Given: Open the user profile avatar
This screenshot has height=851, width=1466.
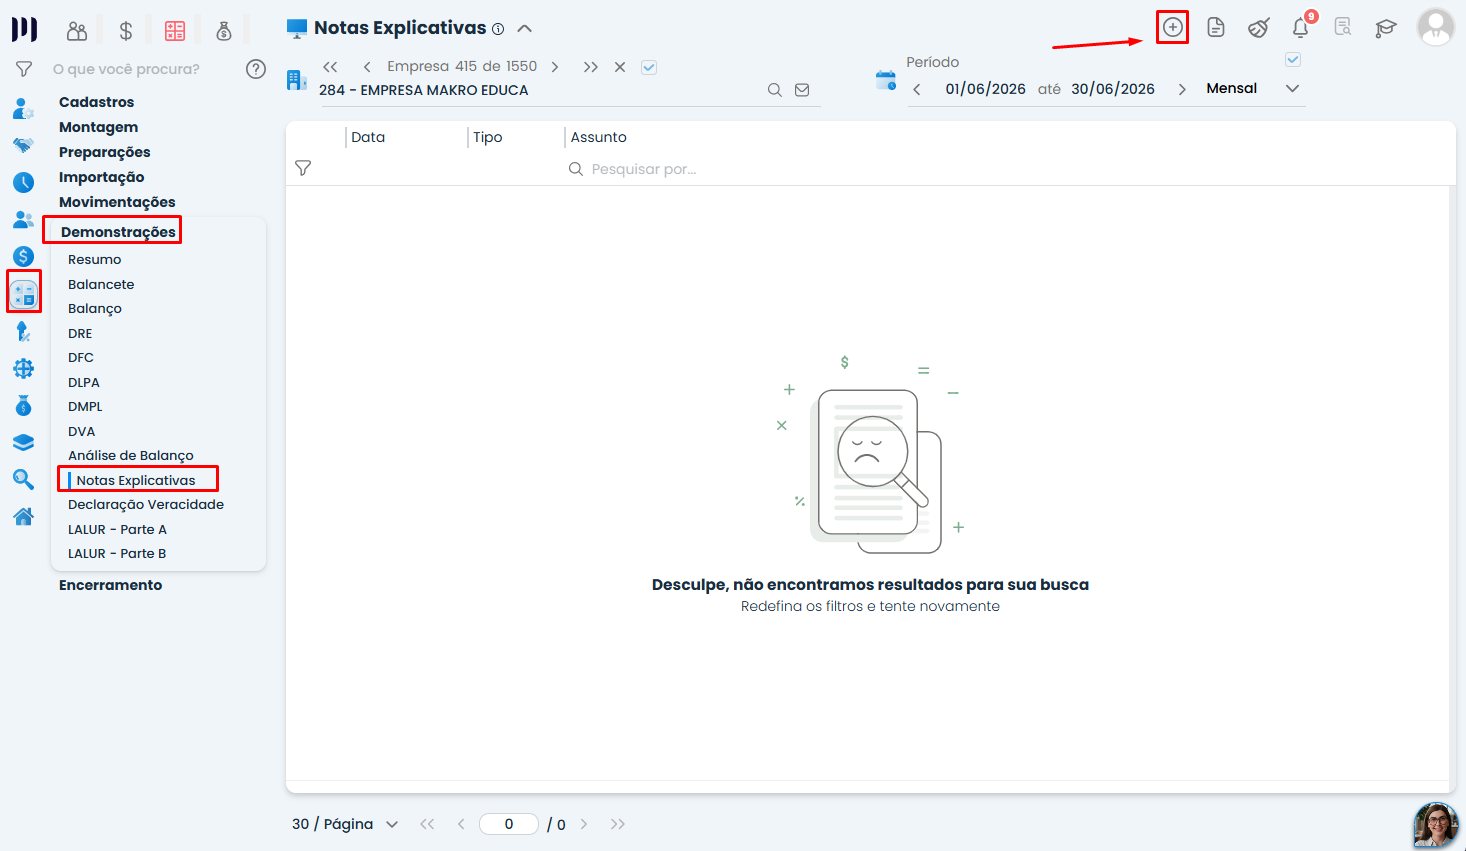Looking at the screenshot, I should click(1436, 27).
